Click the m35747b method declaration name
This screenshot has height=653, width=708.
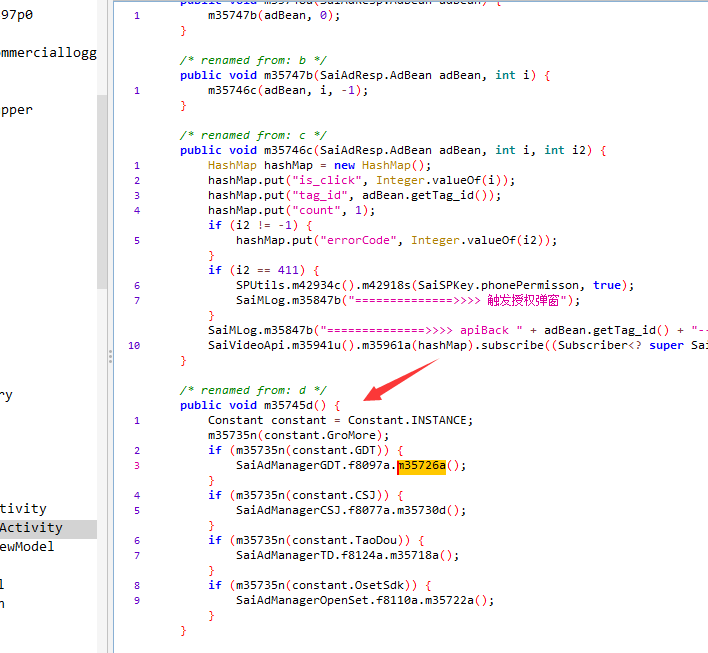tap(292, 75)
